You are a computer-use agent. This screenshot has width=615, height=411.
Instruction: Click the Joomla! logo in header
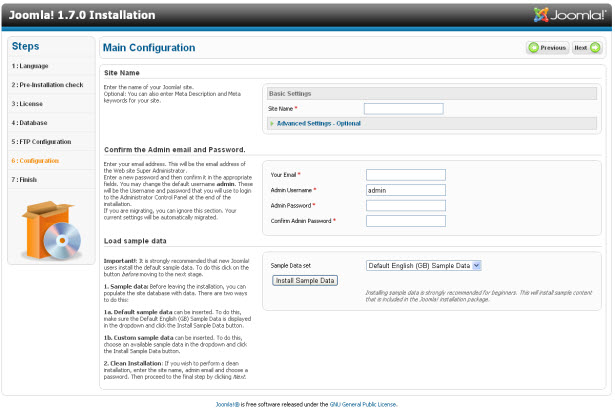click(571, 15)
